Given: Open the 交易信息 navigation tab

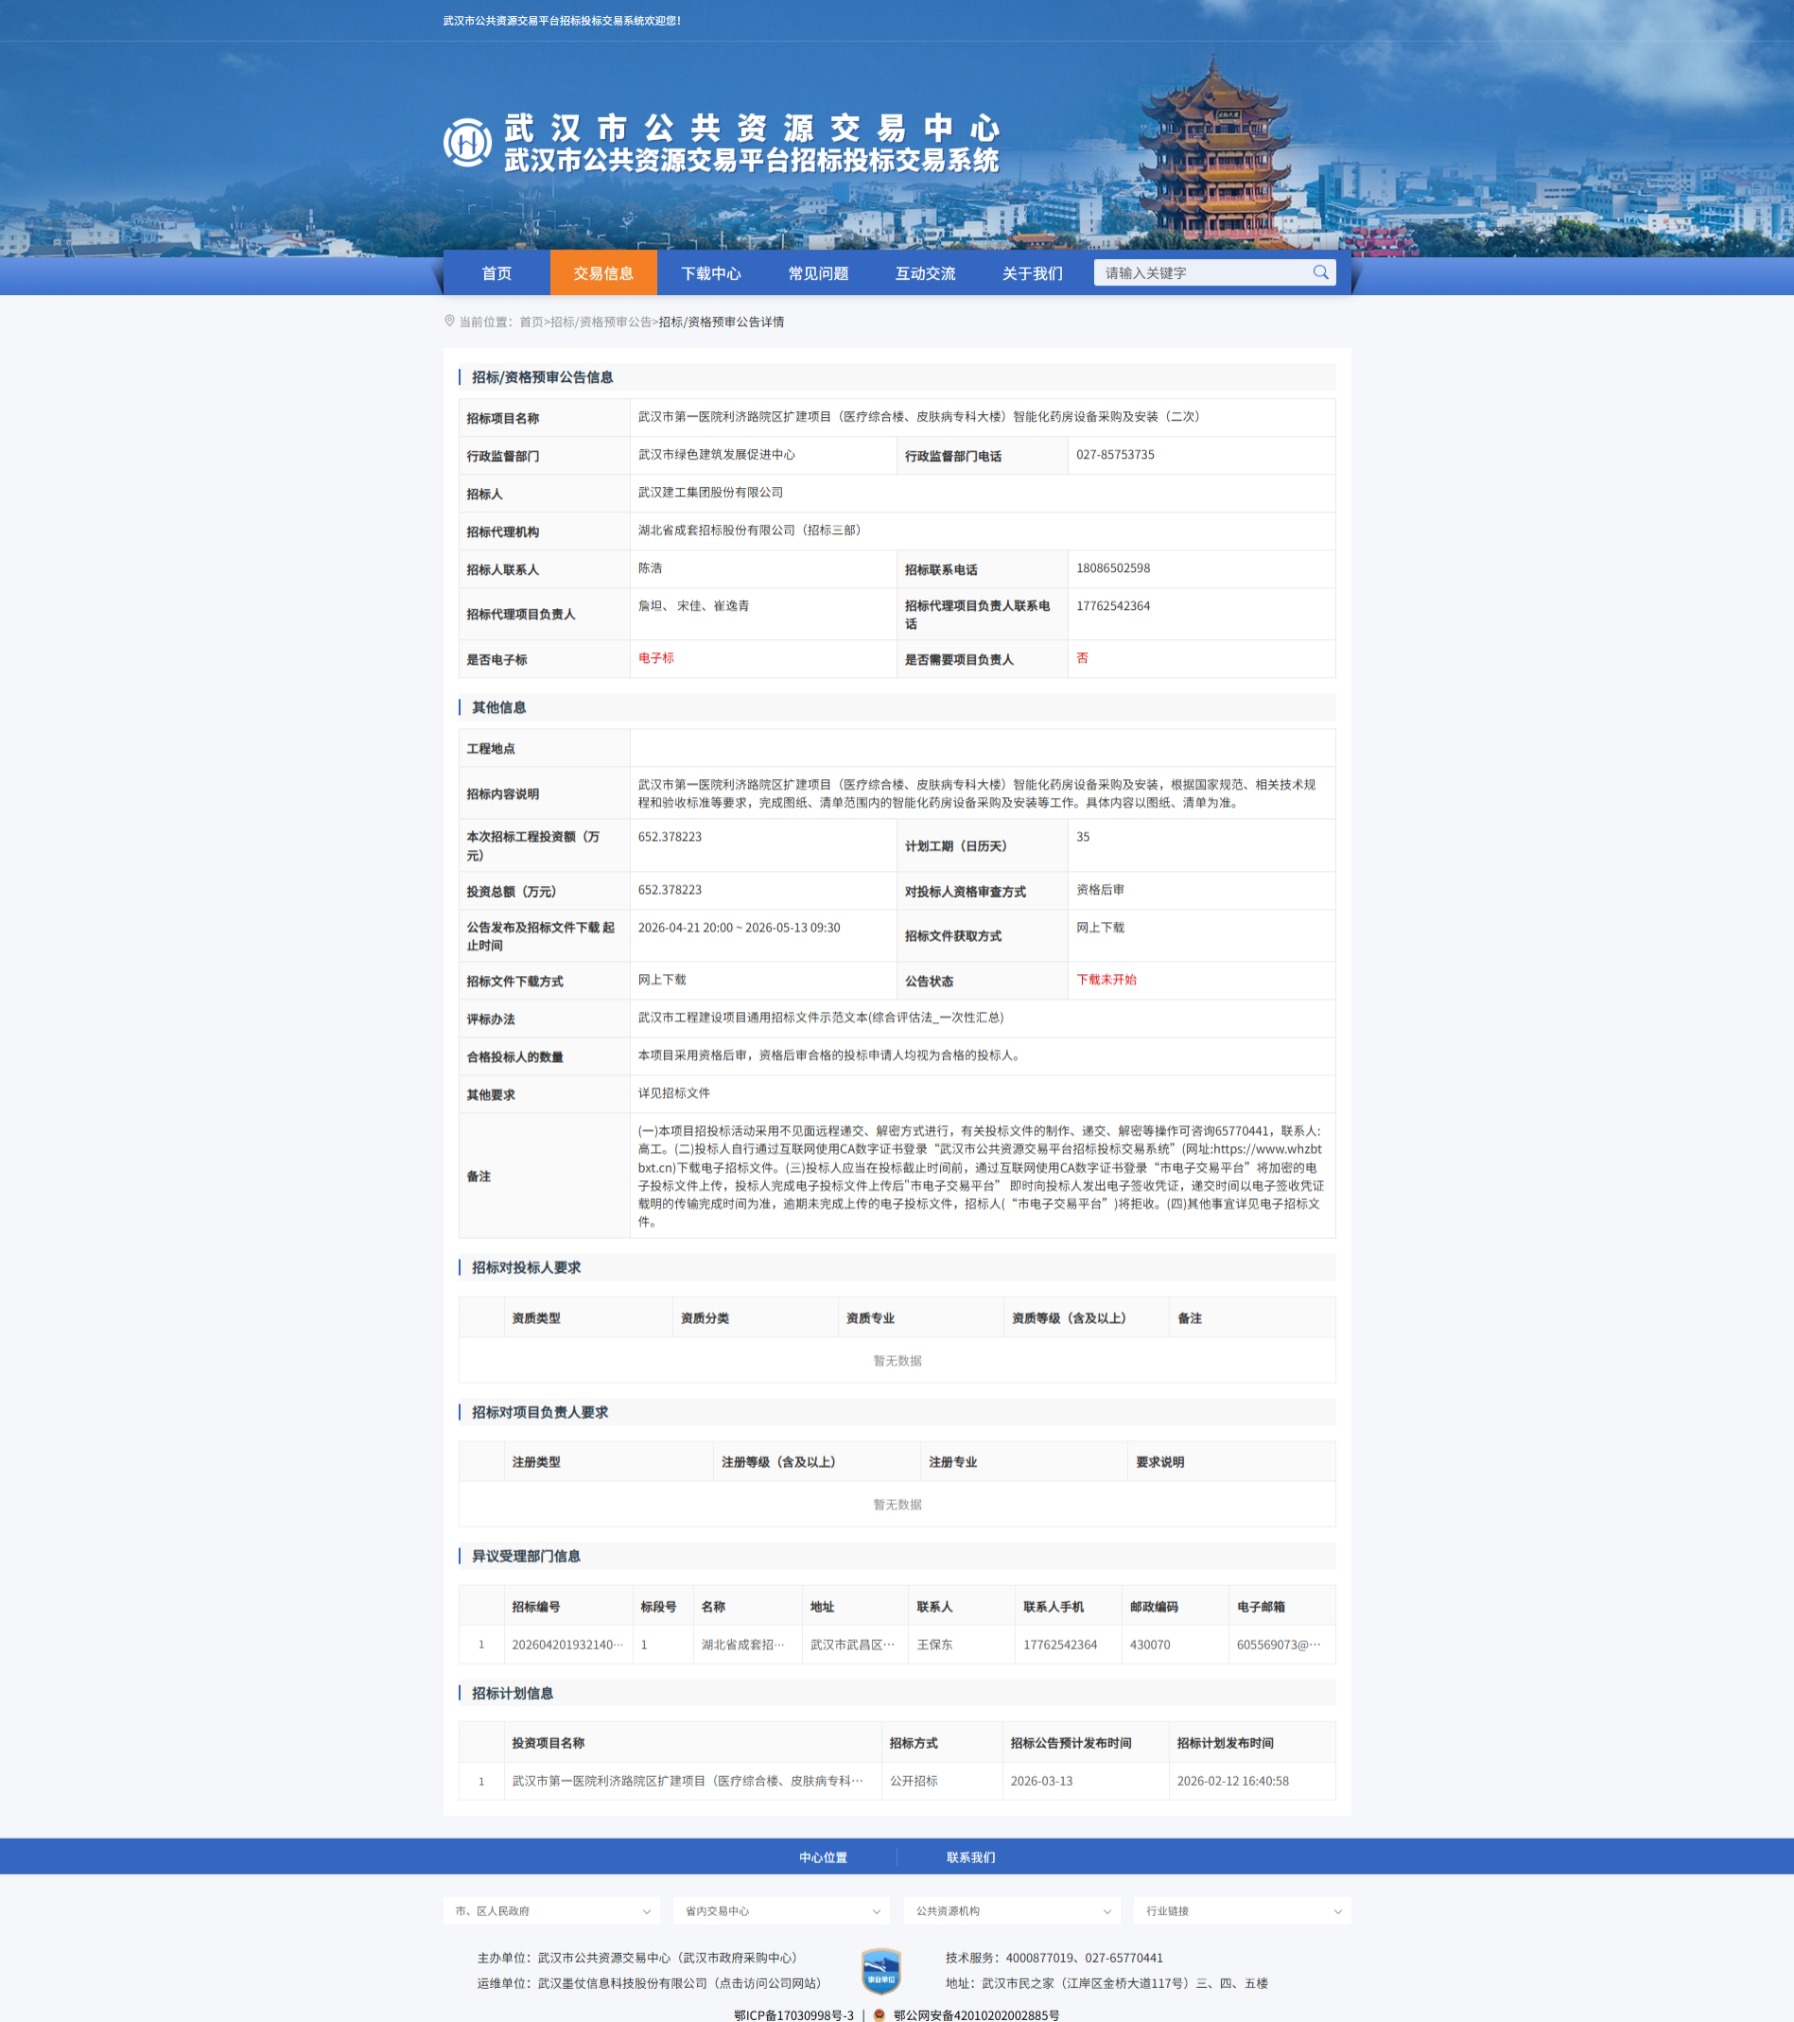Looking at the screenshot, I should click(x=603, y=273).
